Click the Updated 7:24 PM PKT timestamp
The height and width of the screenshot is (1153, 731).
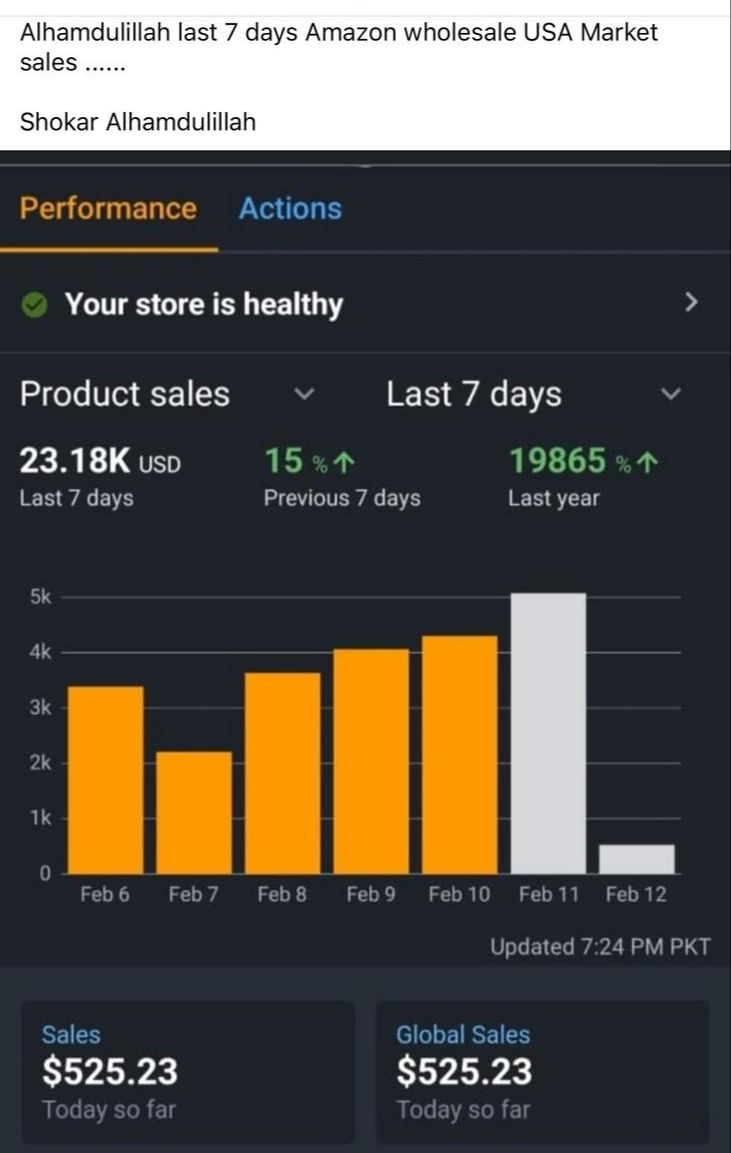600,946
